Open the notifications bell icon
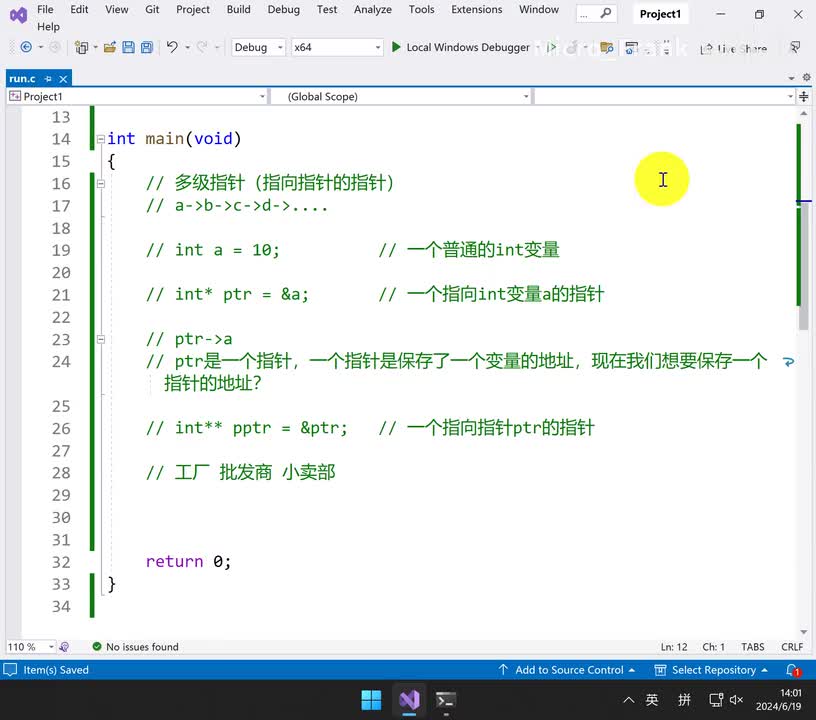The height and width of the screenshot is (720, 816). click(793, 671)
